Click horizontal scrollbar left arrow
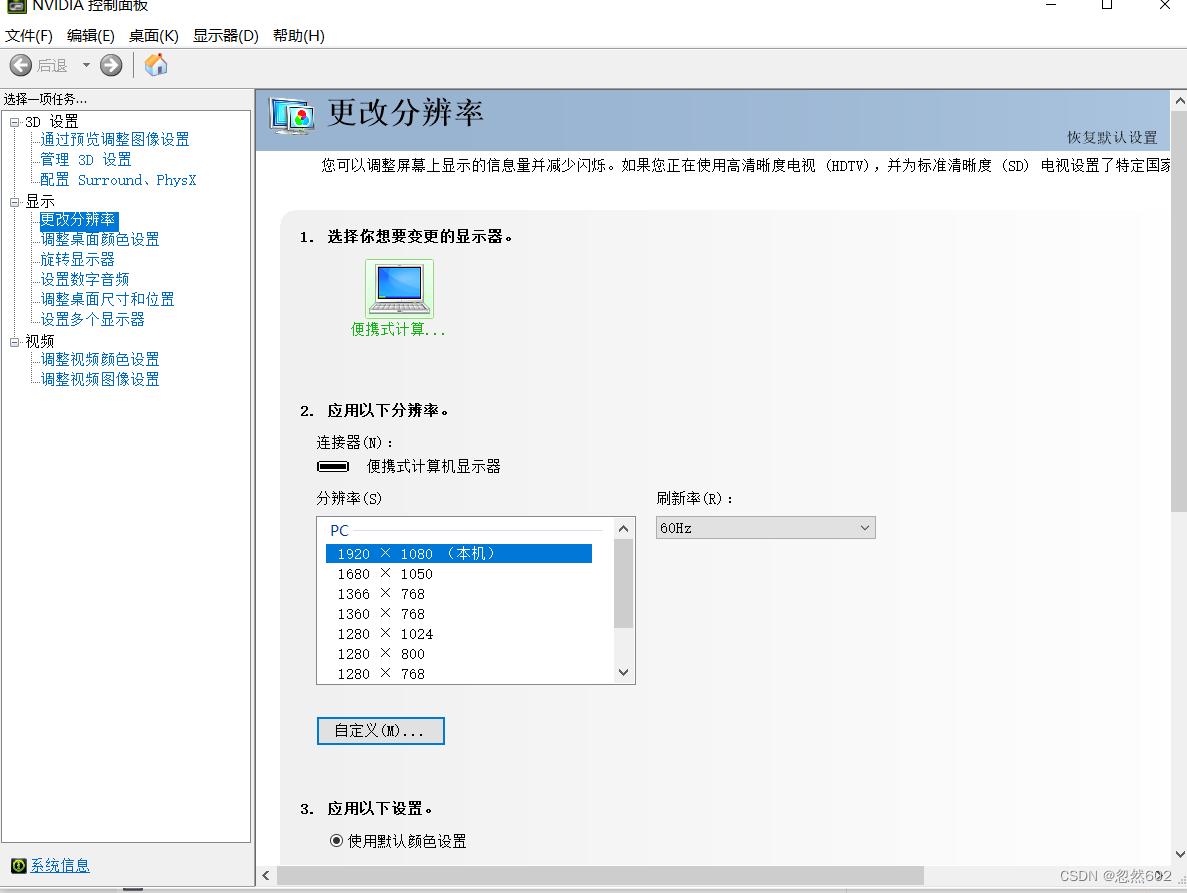The width and height of the screenshot is (1187, 893). [266, 876]
